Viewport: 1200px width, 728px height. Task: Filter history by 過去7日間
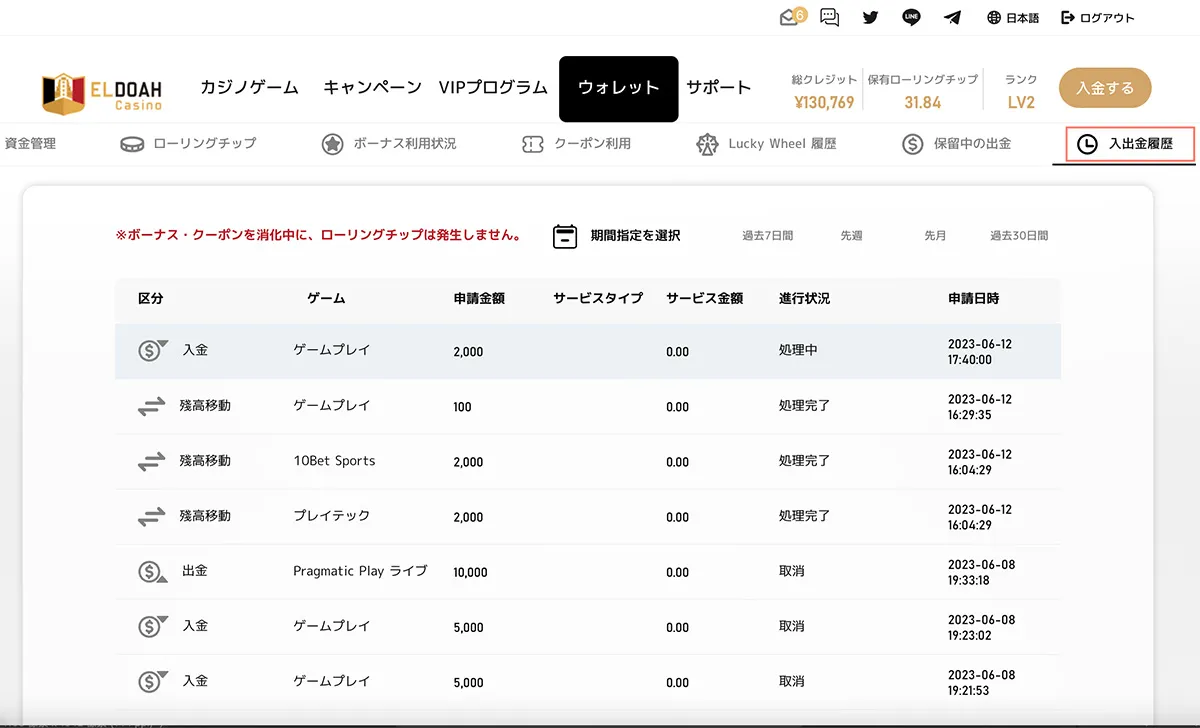767,236
